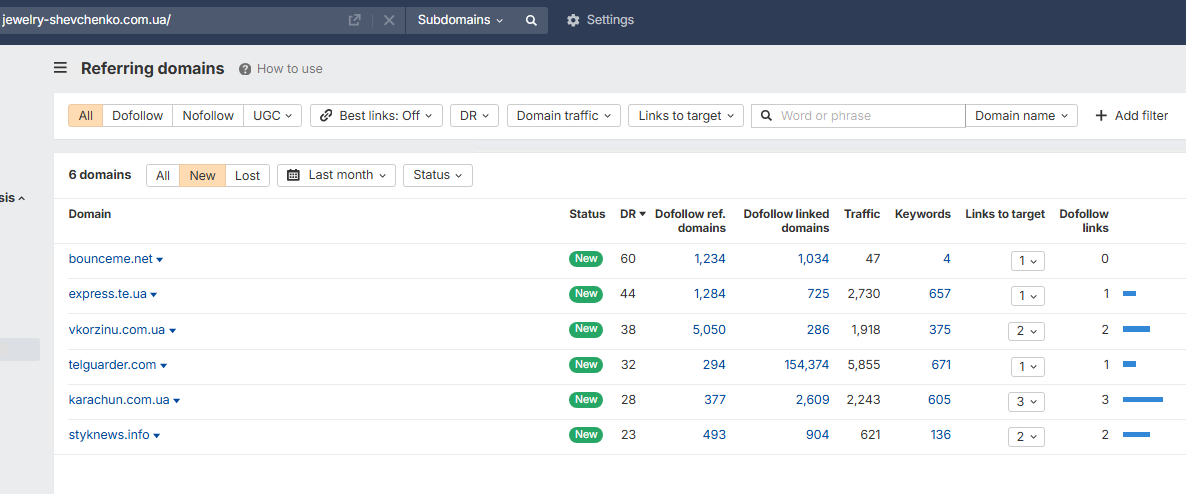Viewport: 1186px width, 494px height.
Task: Show All domains tab in table
Action: pyautogui.click(x=163, y=176)
